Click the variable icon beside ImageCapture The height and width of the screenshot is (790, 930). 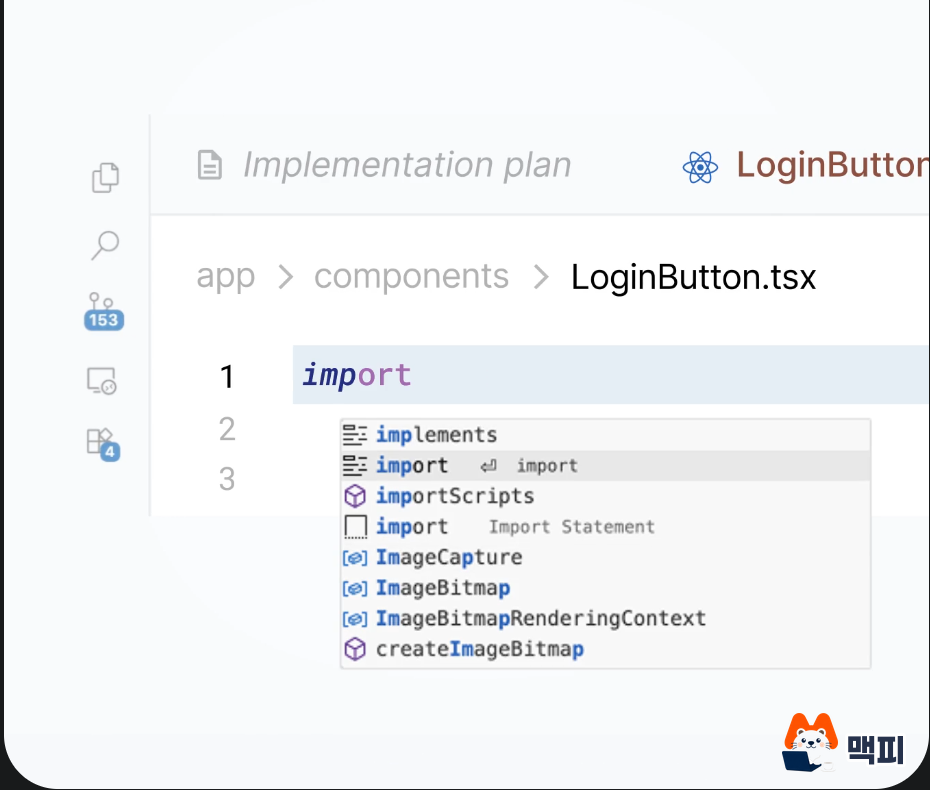(x=355, y=558)
